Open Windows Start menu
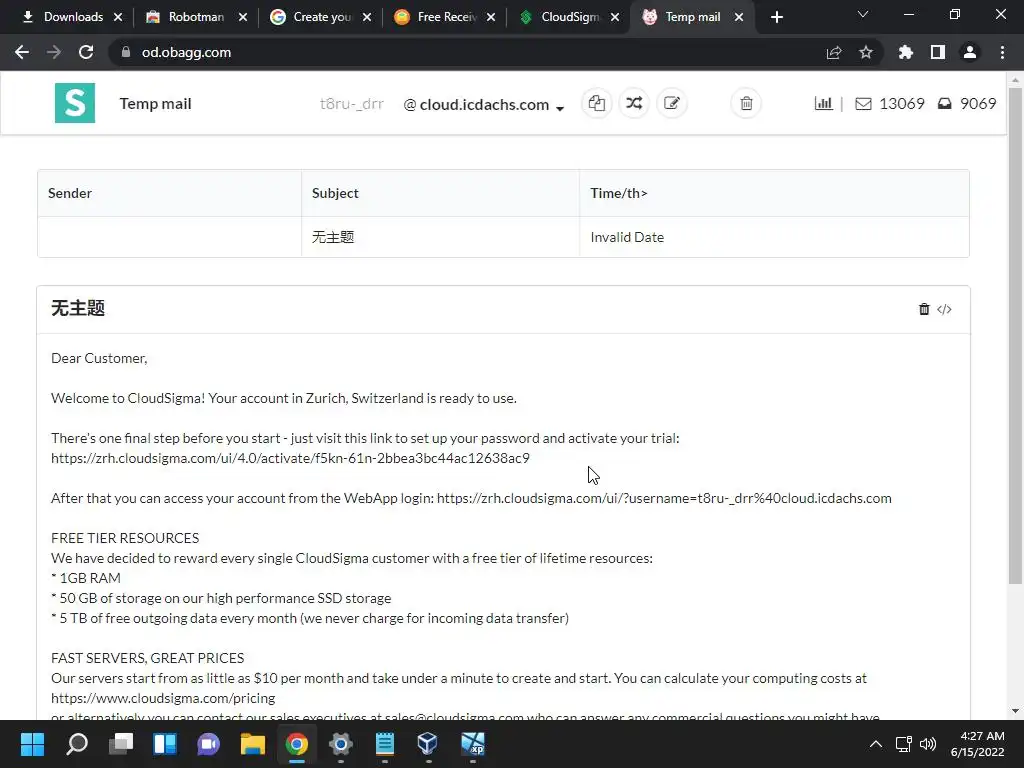 [32, 744]
